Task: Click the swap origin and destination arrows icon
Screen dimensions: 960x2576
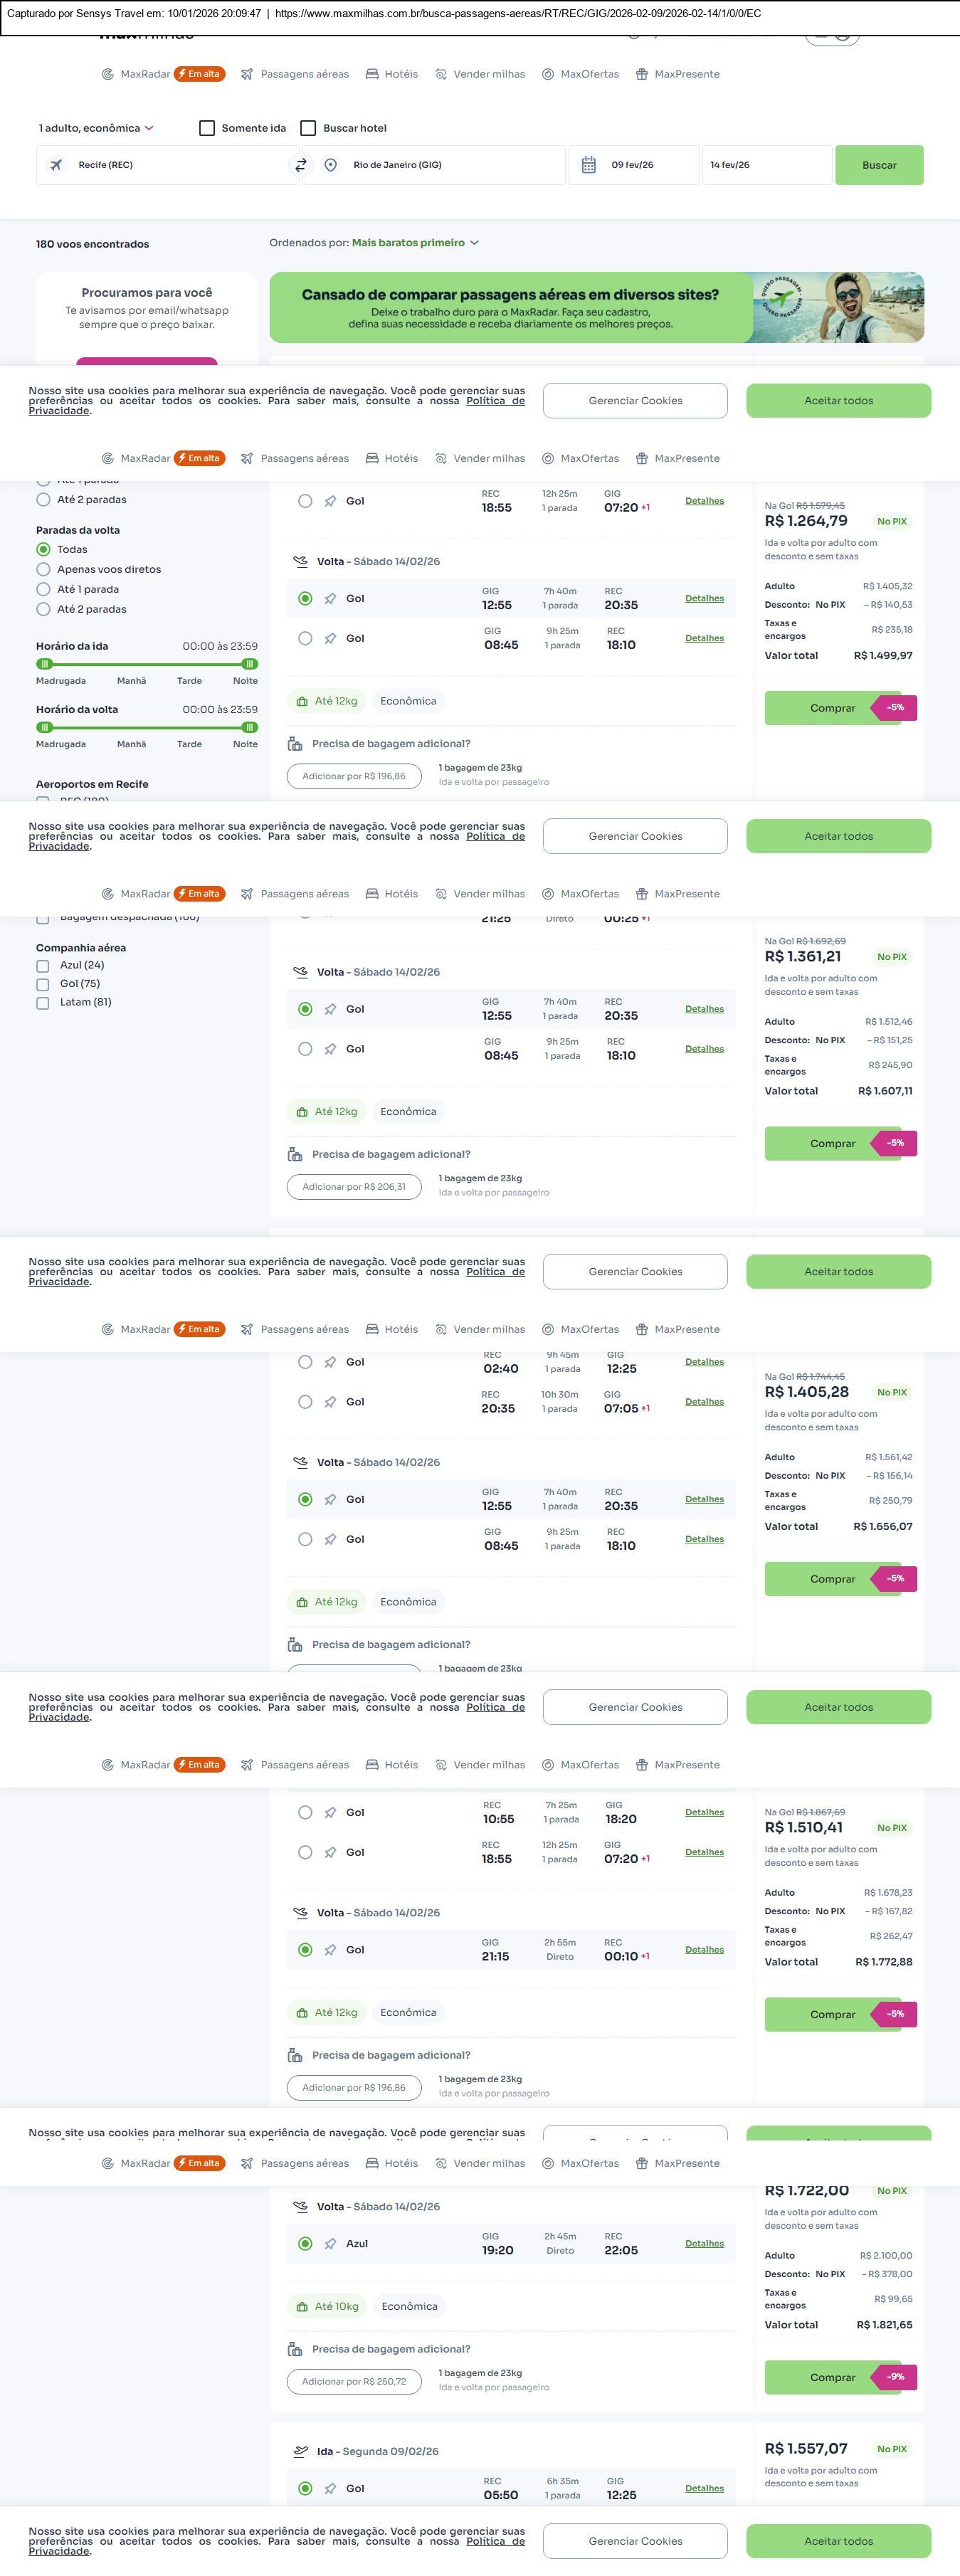Action: click(x=300, y=165)
